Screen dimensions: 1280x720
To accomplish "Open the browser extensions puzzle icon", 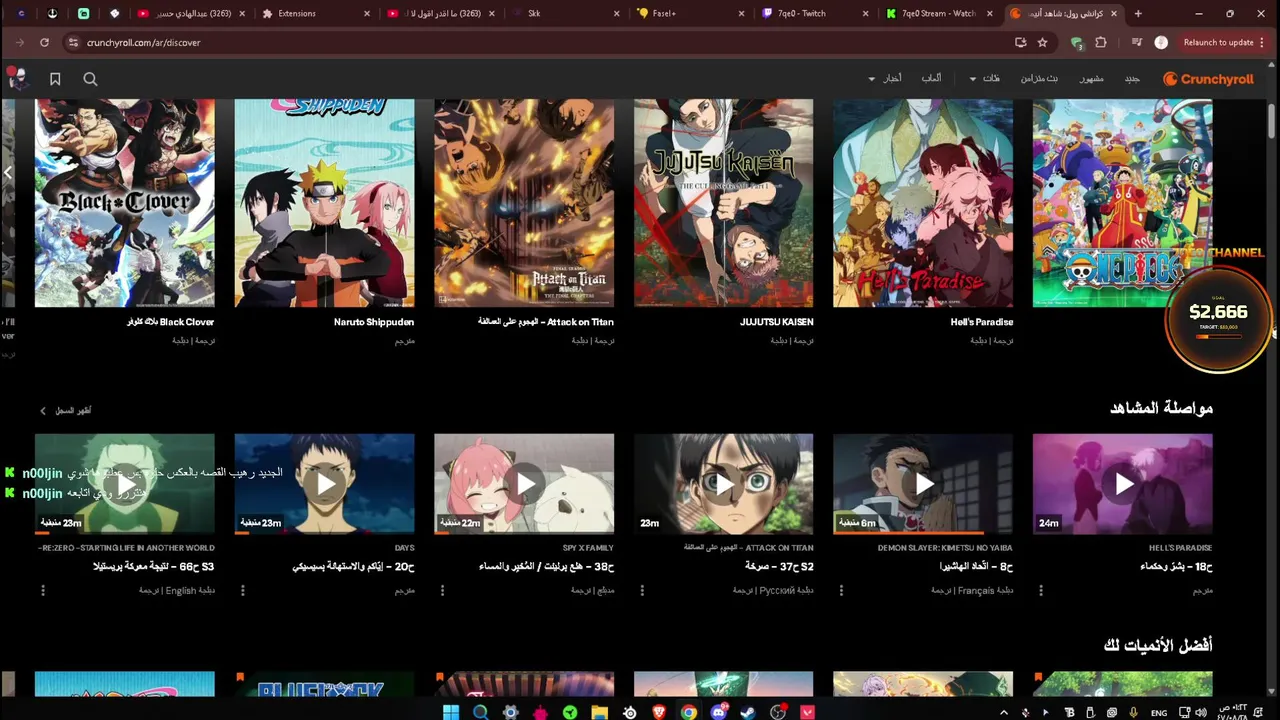I will (x=1101, y=42).
